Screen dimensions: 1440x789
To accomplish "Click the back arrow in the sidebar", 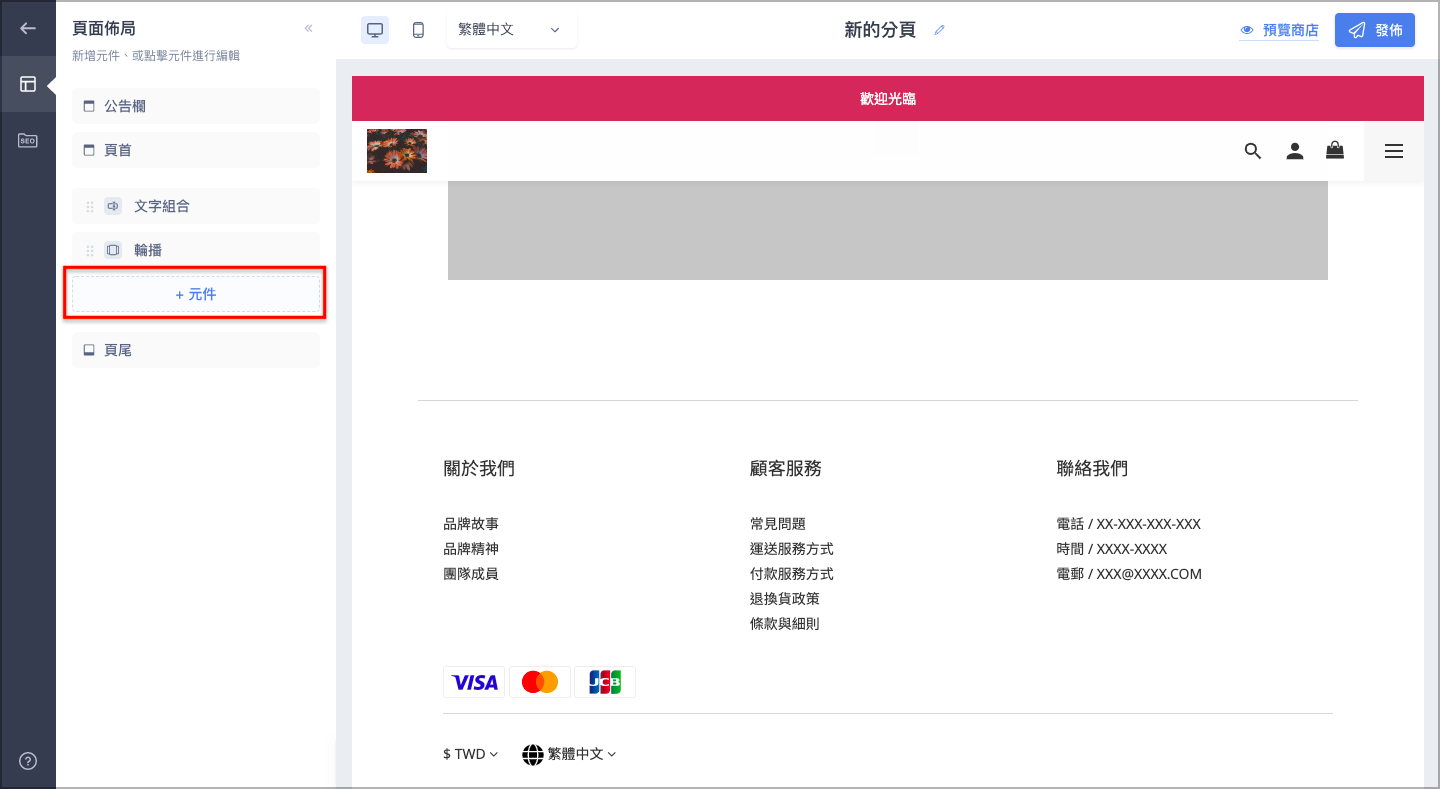I will (x=27, y=28).
